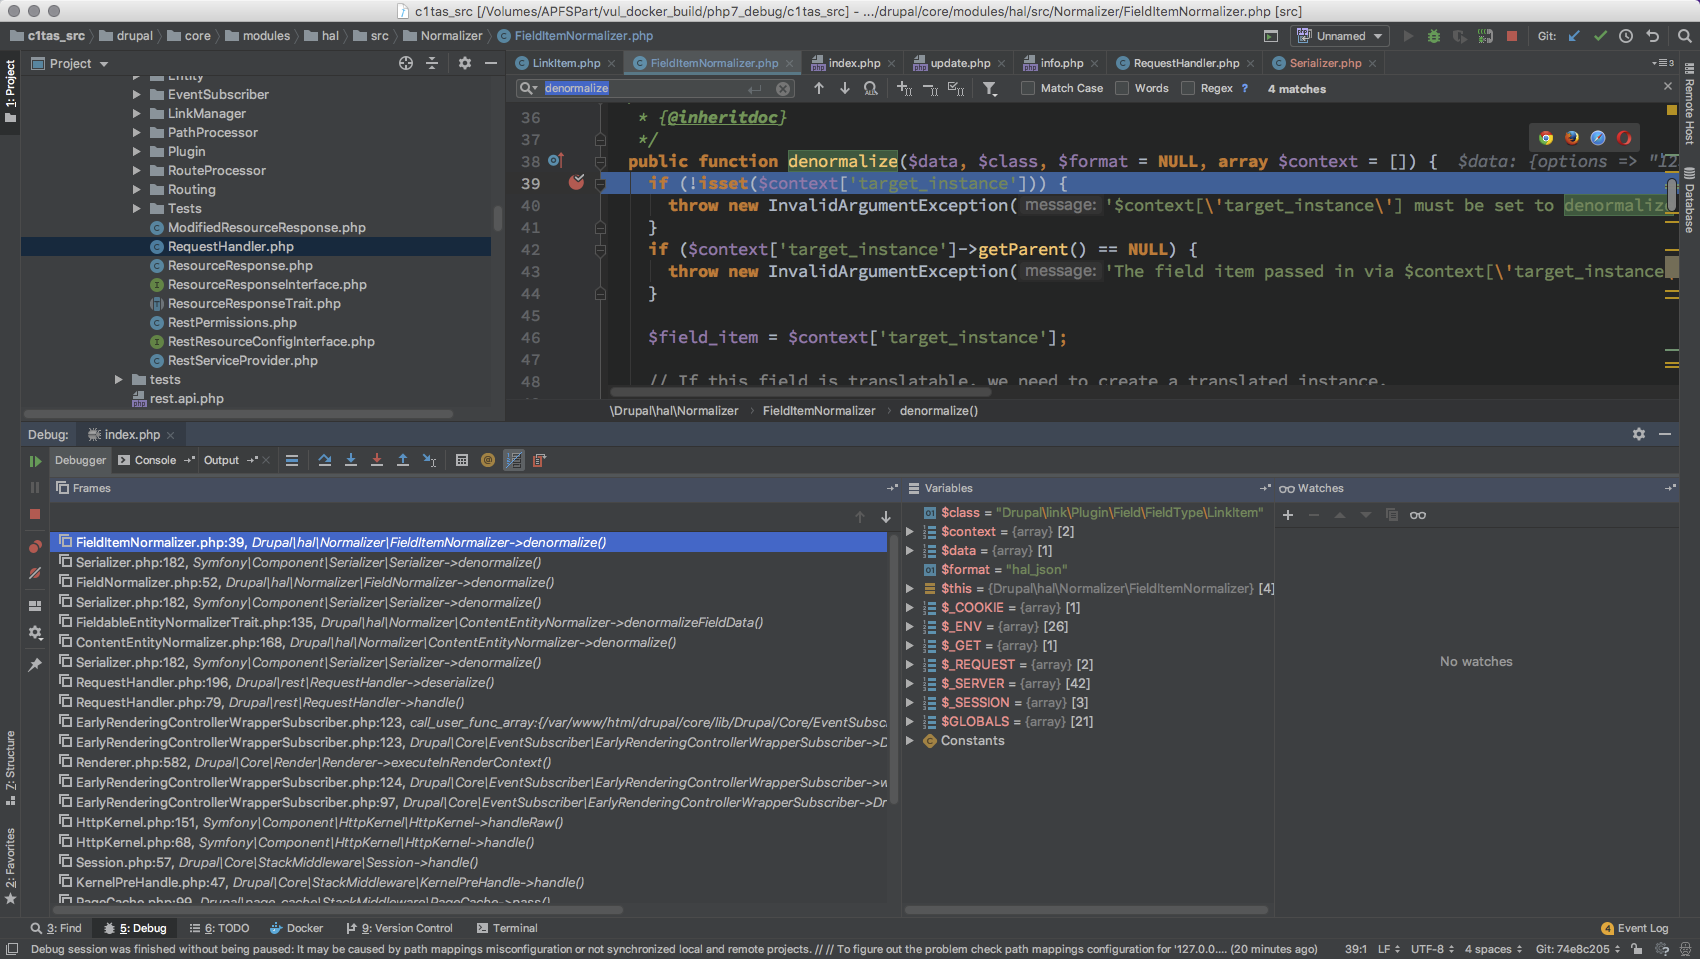Expand the $_SERVER variable node
This screenshot has width=1700, height=959.
click(910, 684)
